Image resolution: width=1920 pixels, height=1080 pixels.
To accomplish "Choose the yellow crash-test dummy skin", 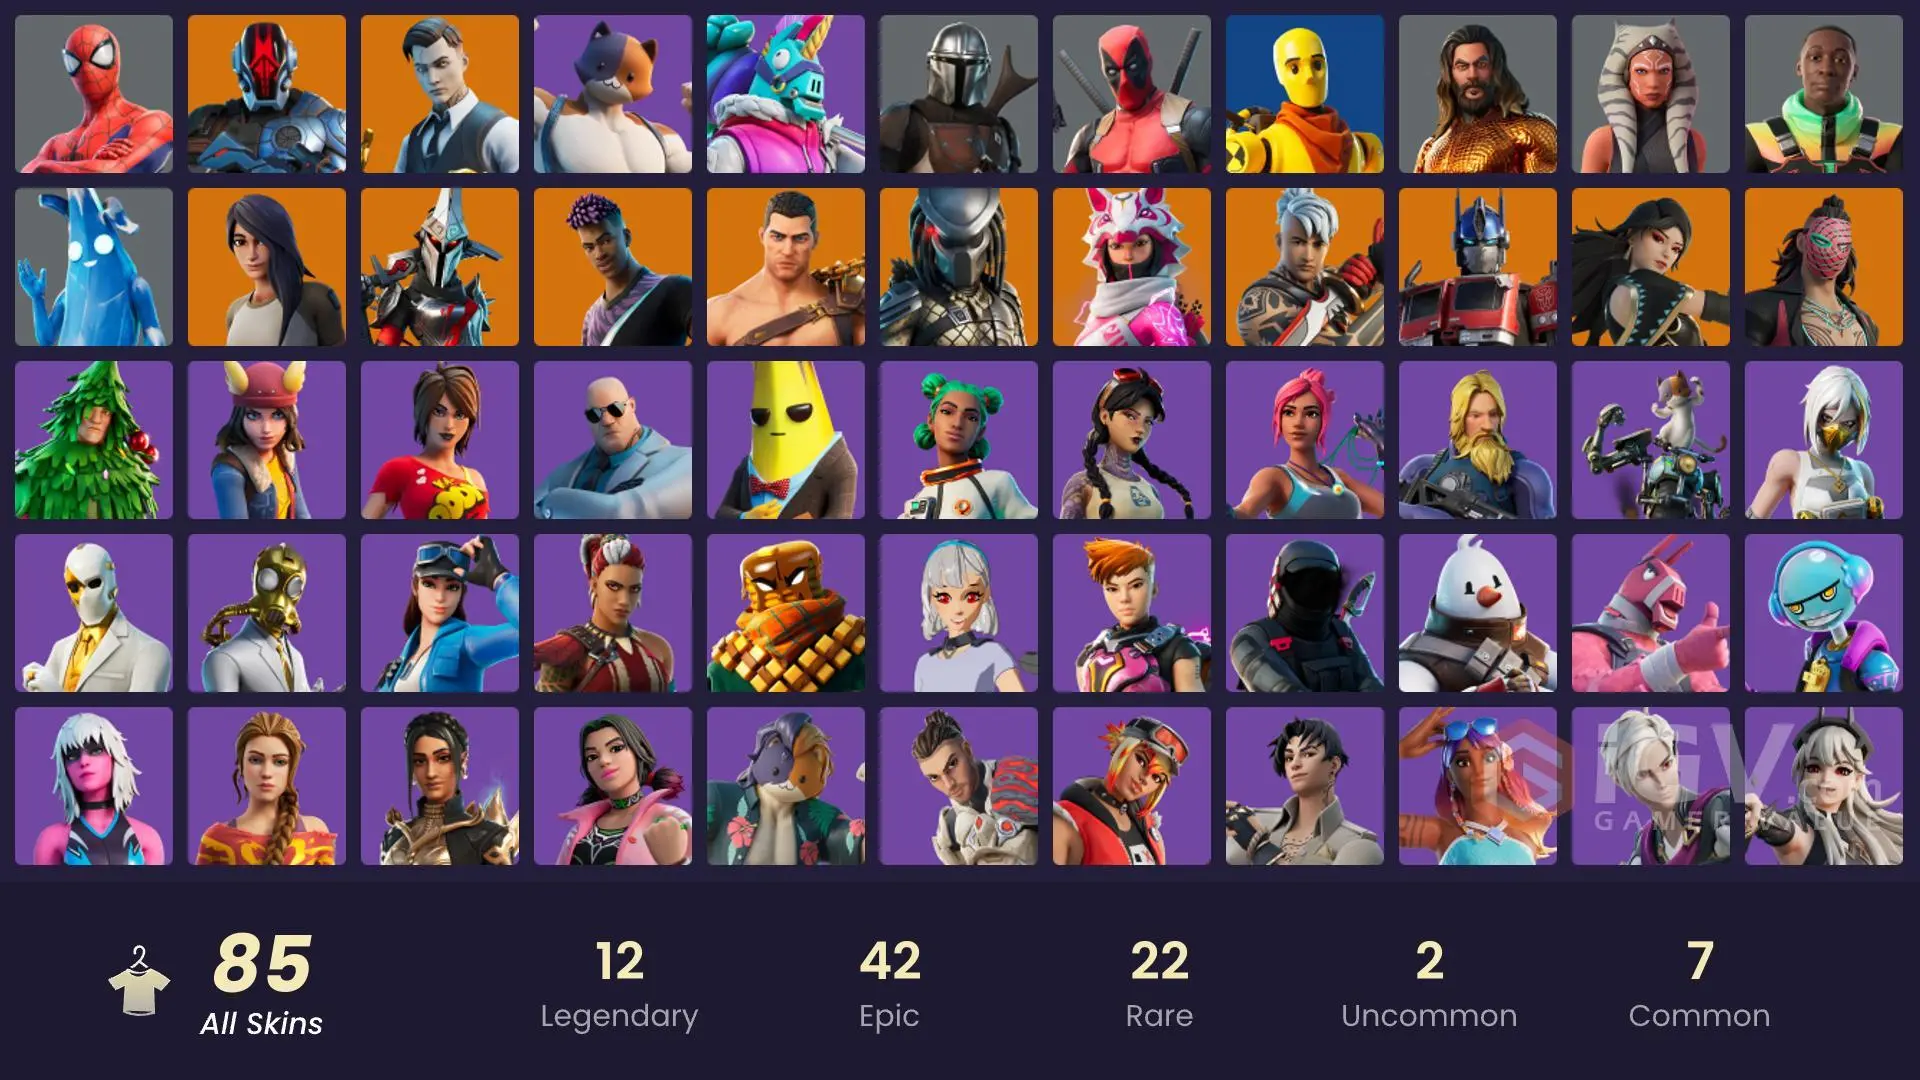I will click(1305, 94).
